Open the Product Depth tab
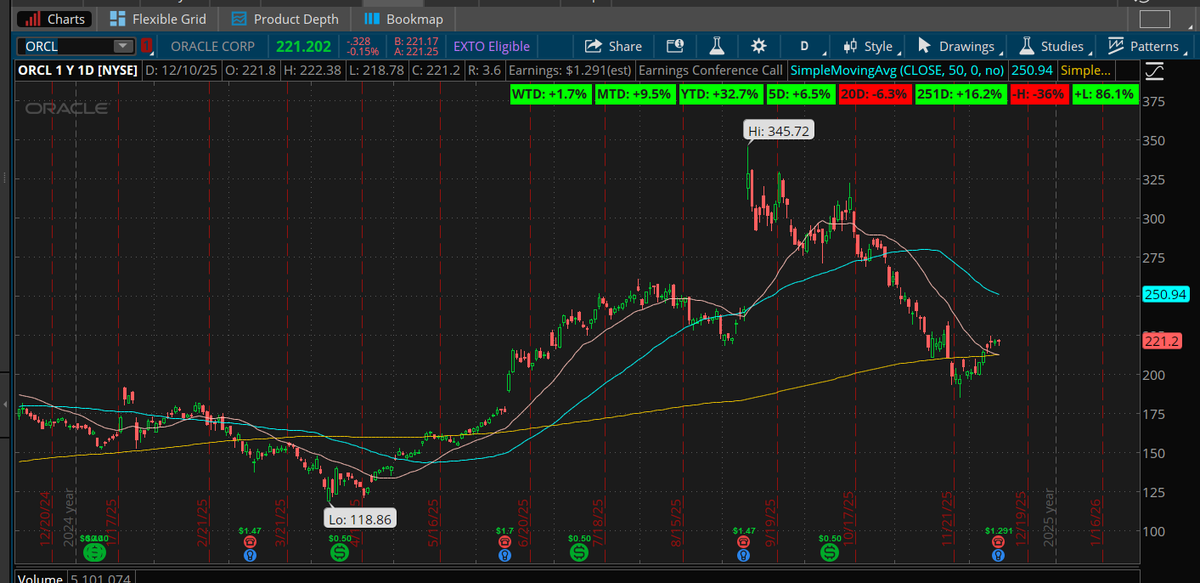The width and height of the screenshot is (1200, 583). point(285,19)
